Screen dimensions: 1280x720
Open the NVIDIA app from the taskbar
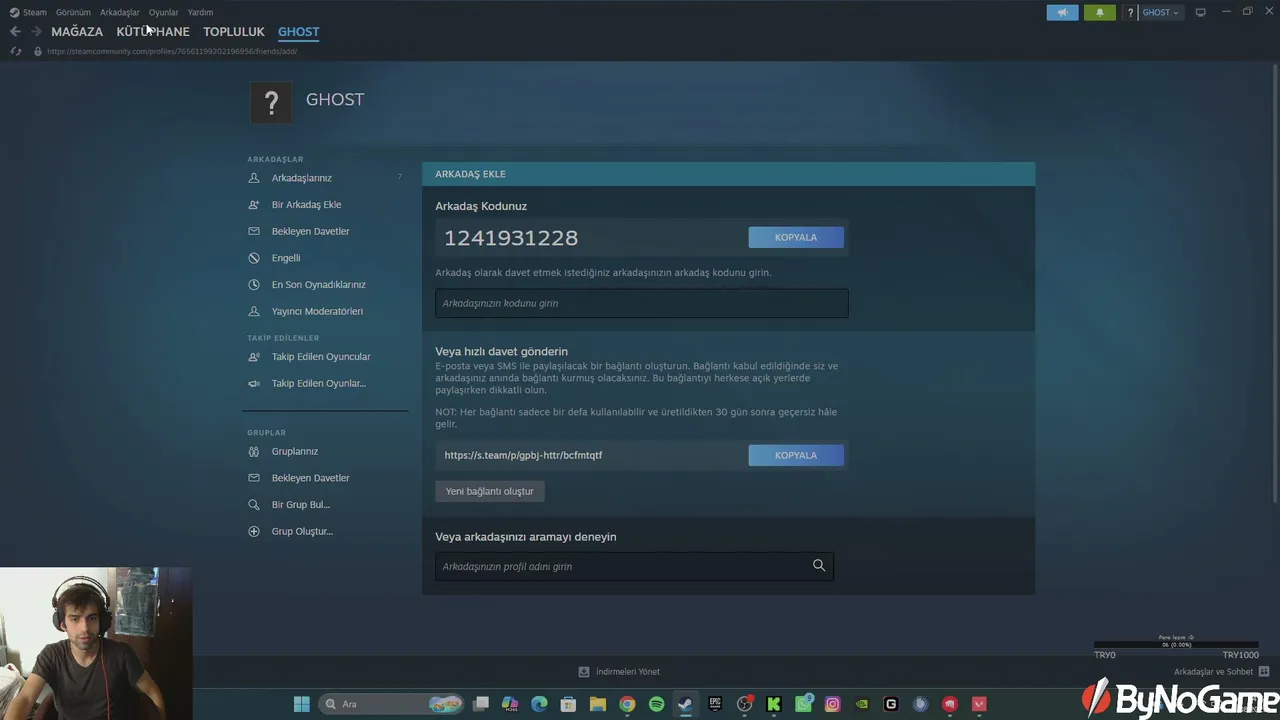[862, 704]
